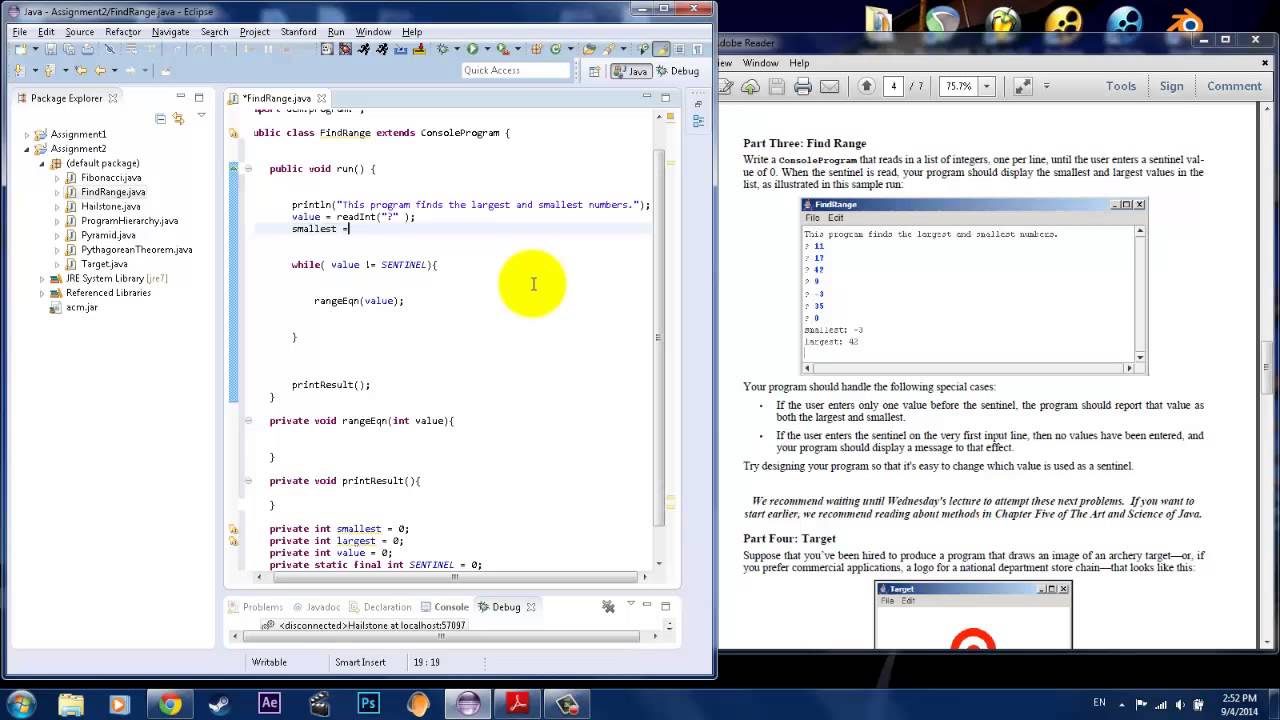Click the Eclipse Debug bug toolbar icon
The height and width of the screenshot is (720, 1280).
coord(442,49)
